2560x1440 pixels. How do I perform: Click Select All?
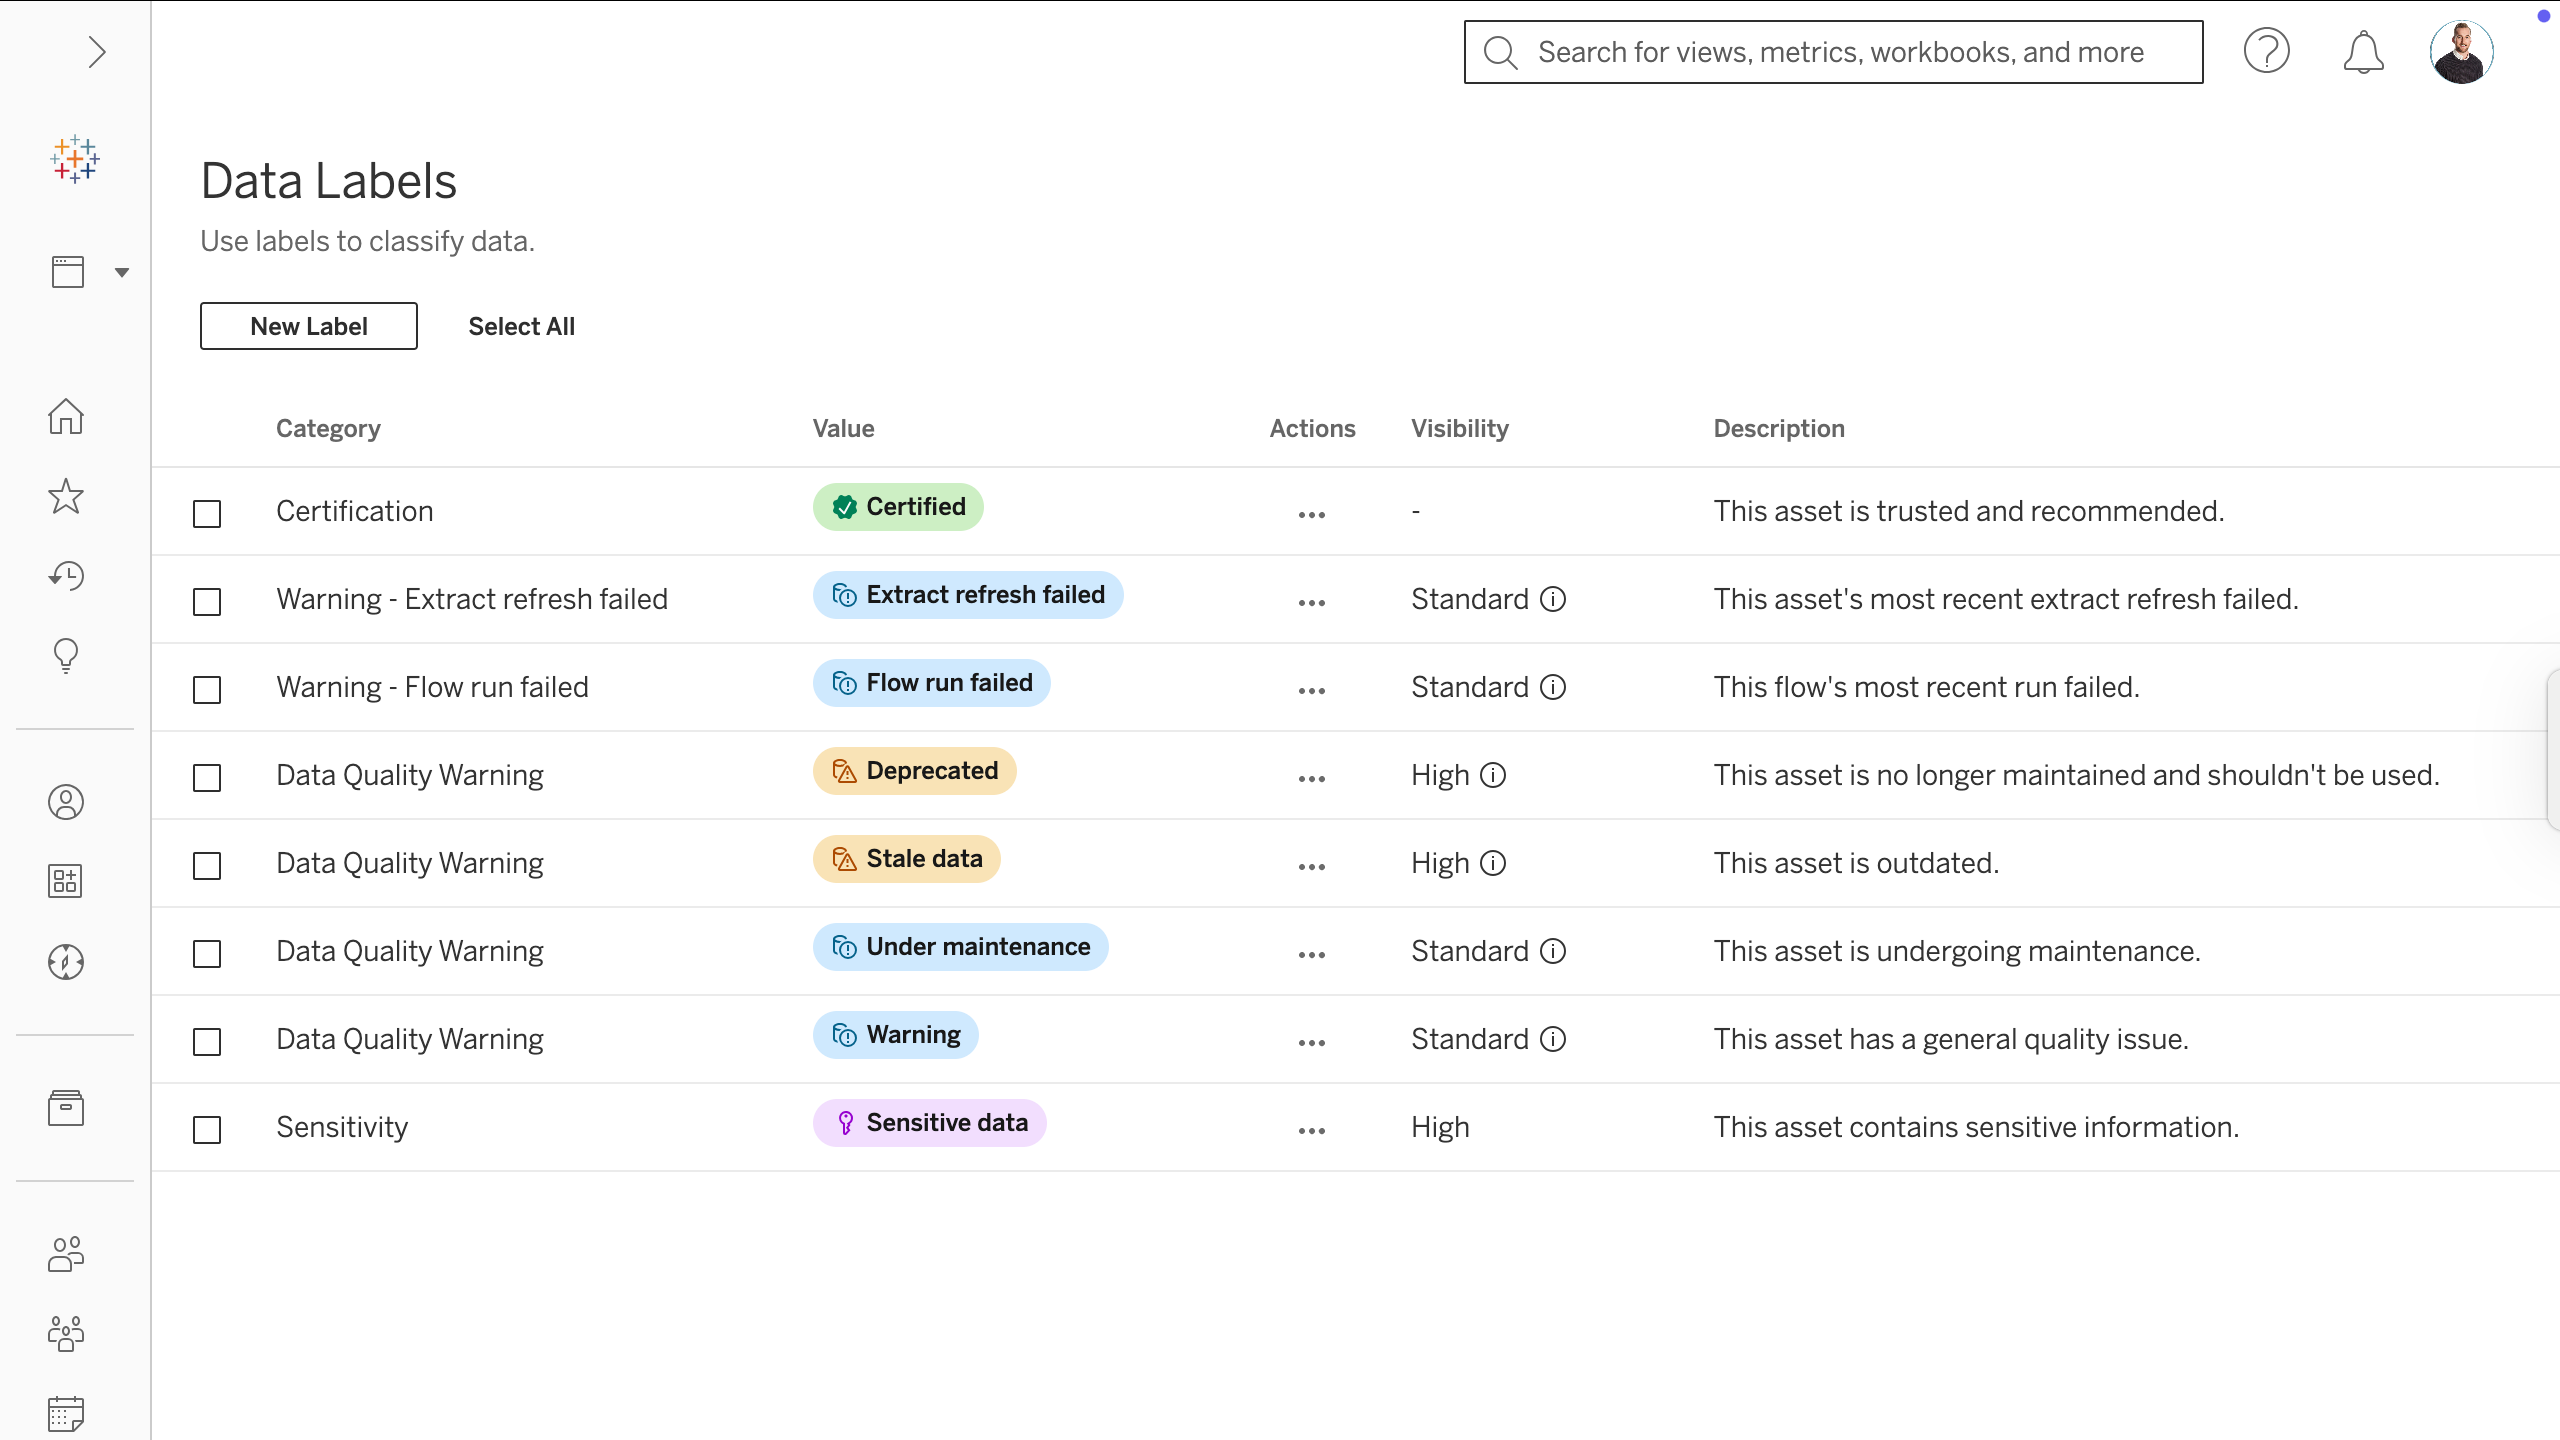pyautogui.click(x=521, y=326)
